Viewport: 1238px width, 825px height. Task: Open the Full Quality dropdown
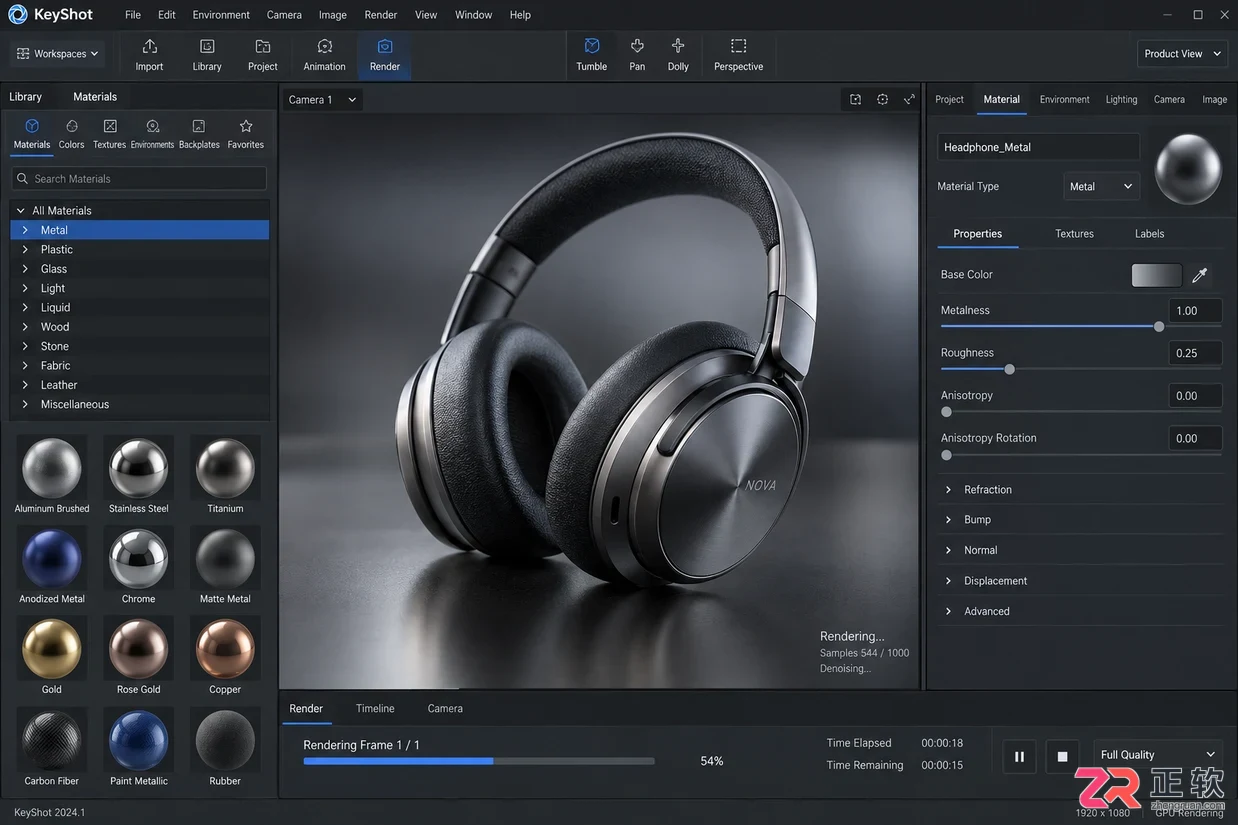(x=1157, y=755)
